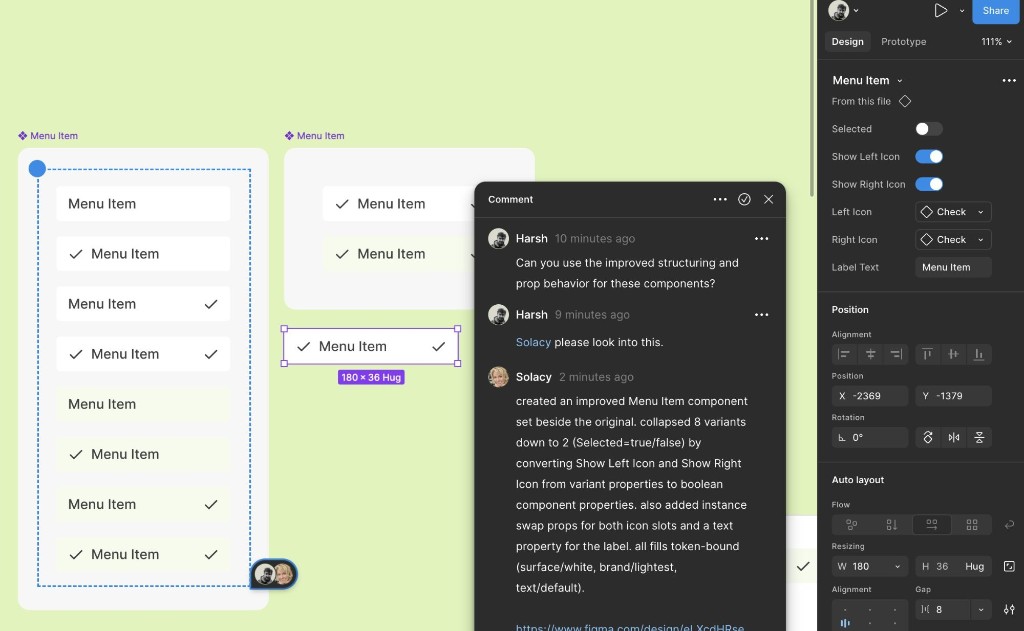Click the resolve checkmark in Comment header
The image size is (1024, 631).
[744, 199]
